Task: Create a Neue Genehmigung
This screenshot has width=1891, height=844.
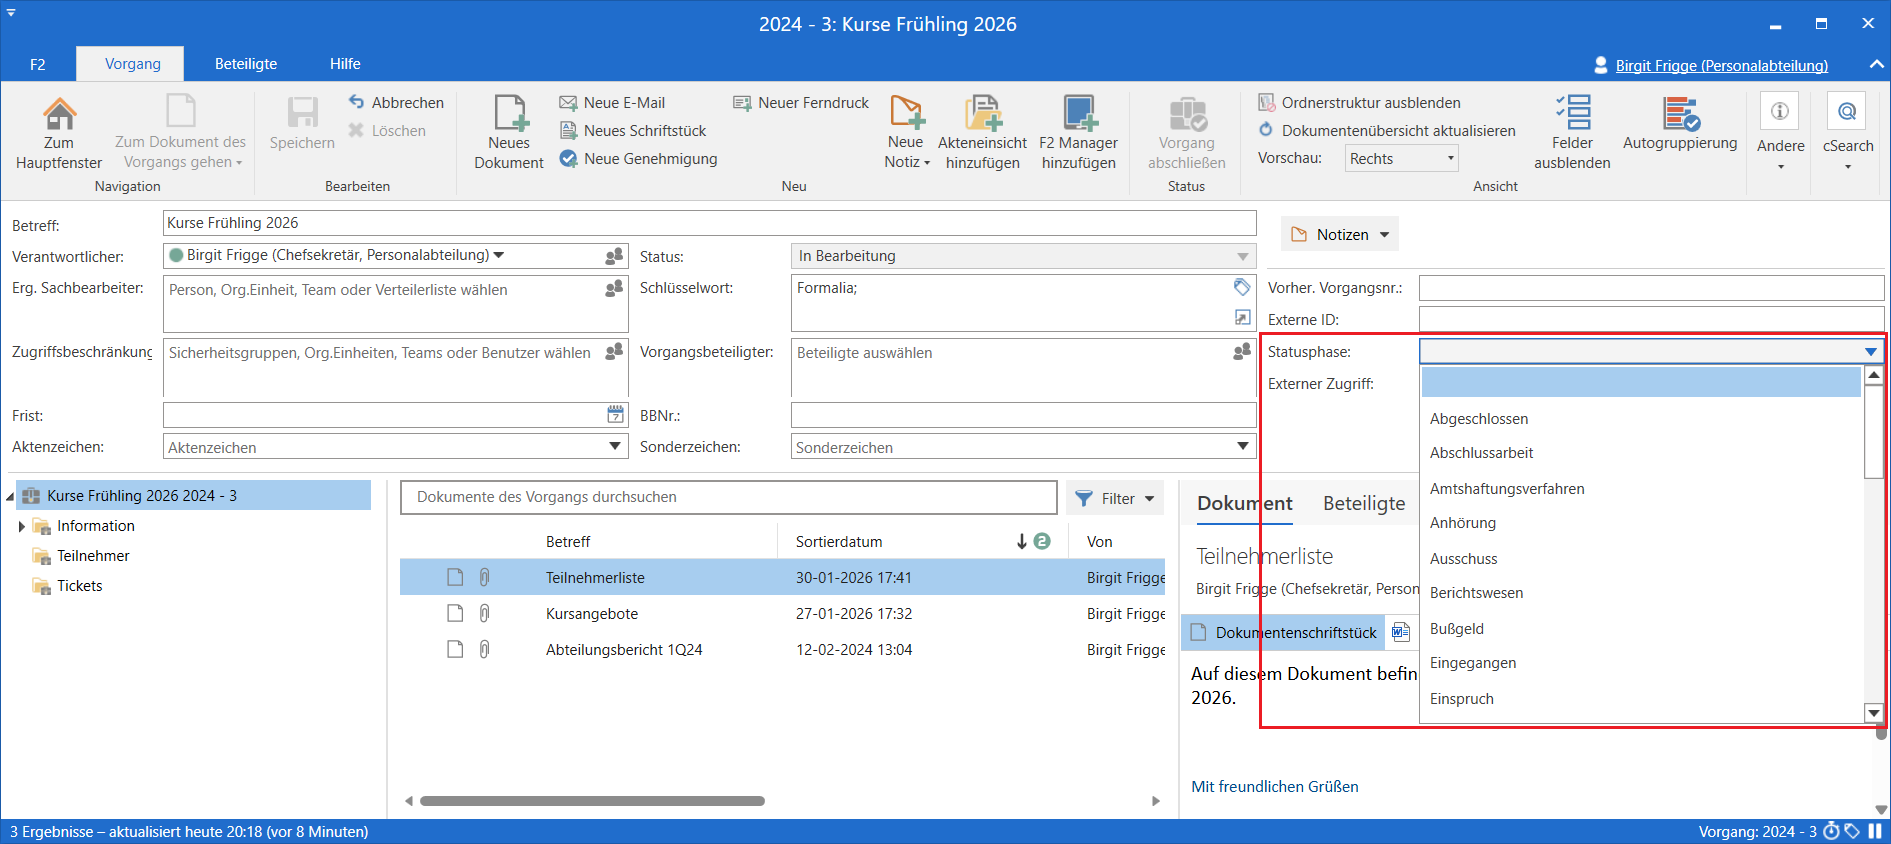Action: pos(638,158)
